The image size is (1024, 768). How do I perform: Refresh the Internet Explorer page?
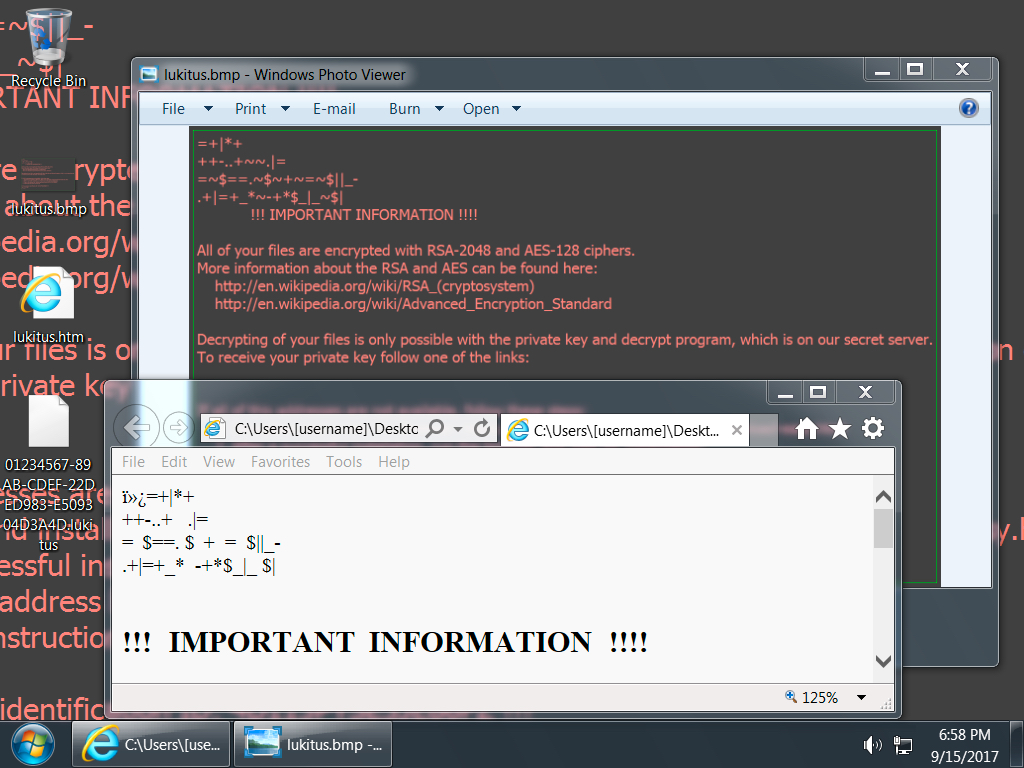click(482, 428)
